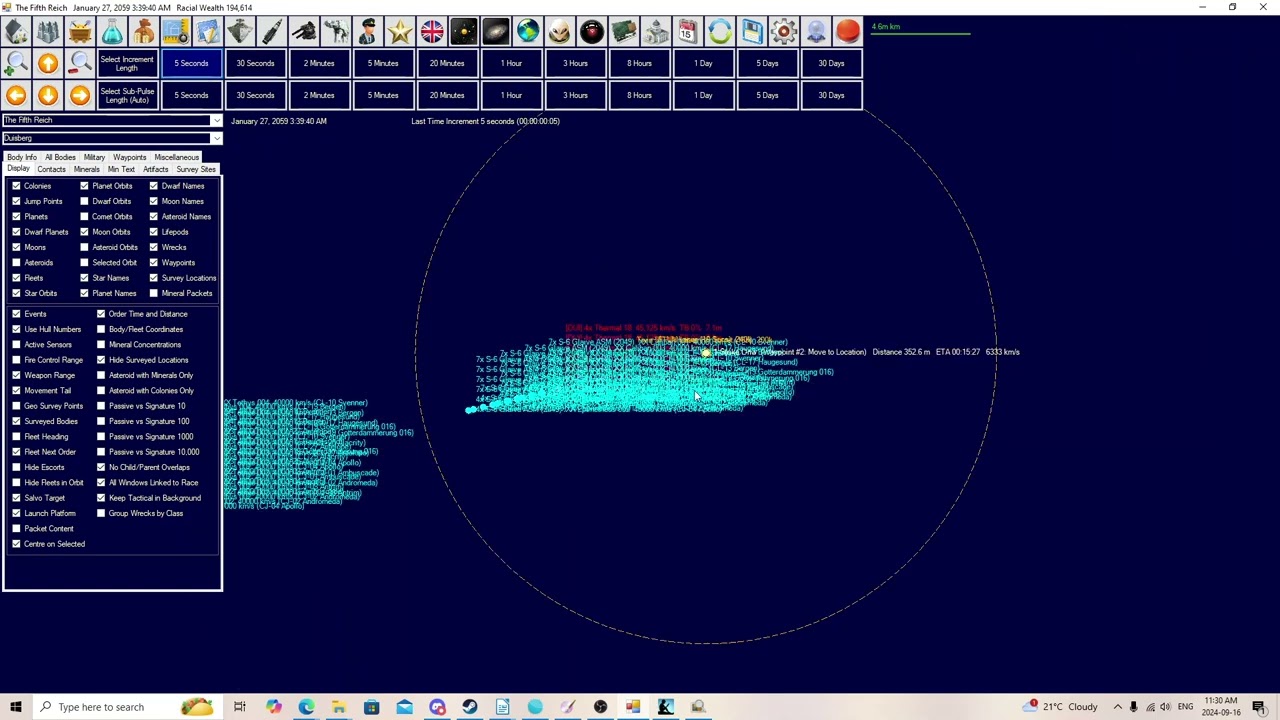Open Wealth via the money bag icon
The width and height of the screenshot is (1280, 720).
click(144, 32)
